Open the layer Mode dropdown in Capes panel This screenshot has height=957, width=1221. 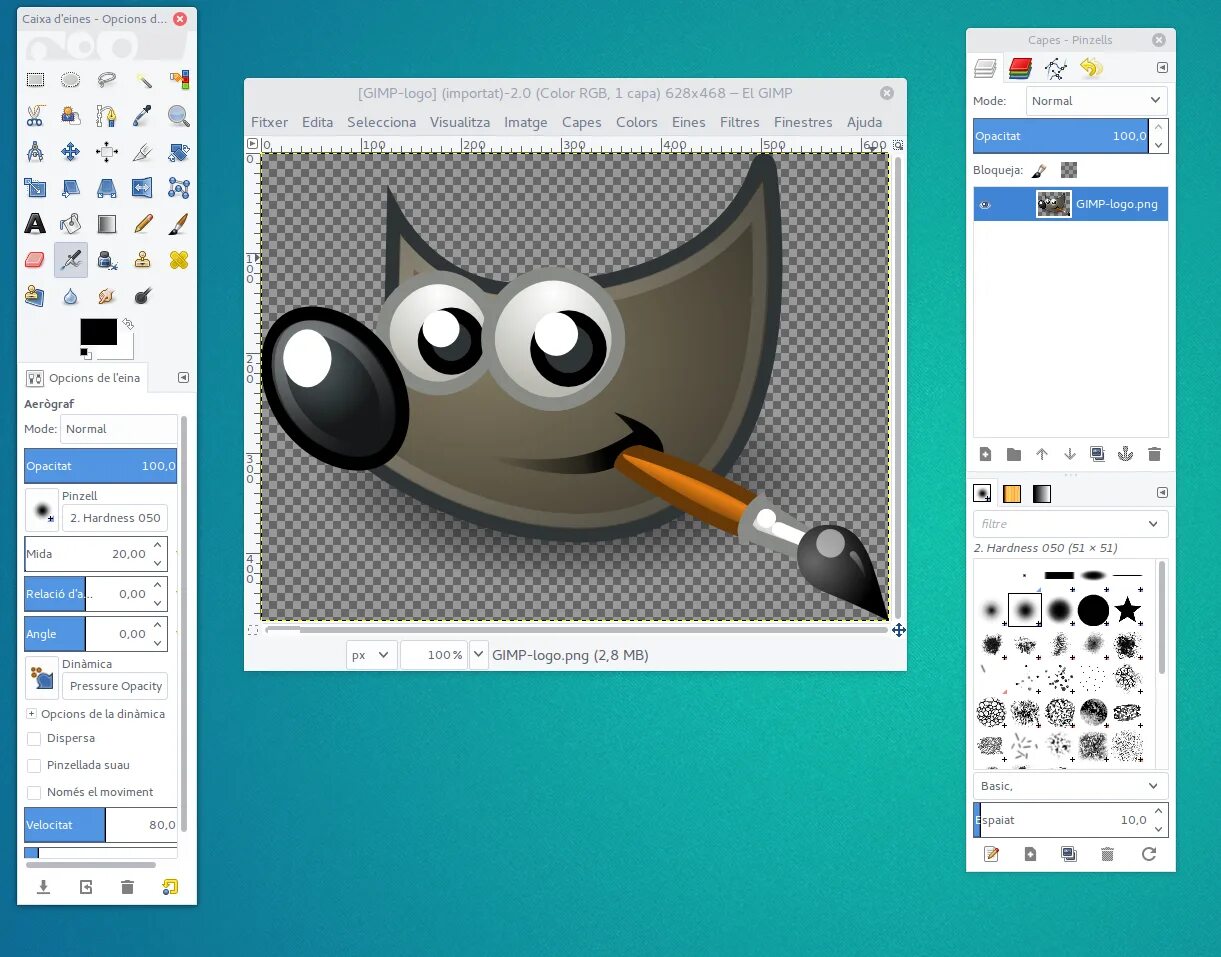(1097, 101)
